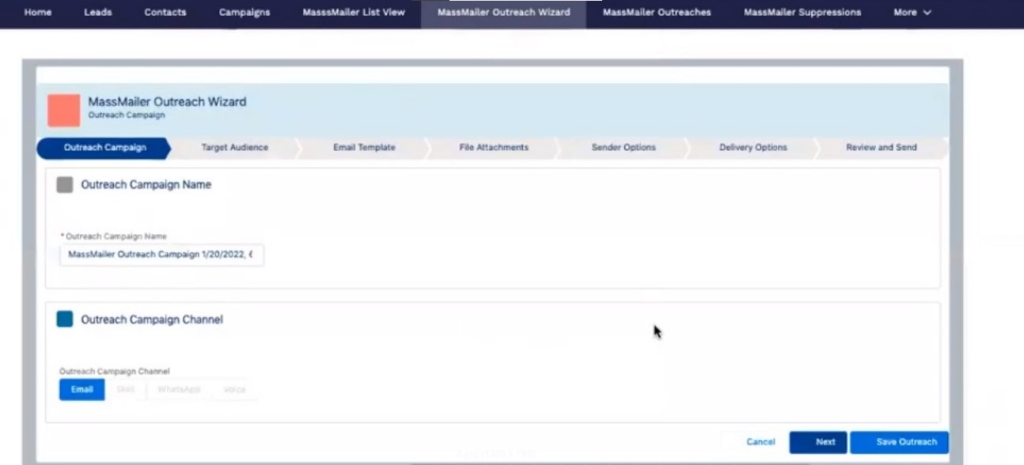Pick WhatsApp as the campaign channel
This screenshot has width=1024, height=465.
[x=179, y=389]
